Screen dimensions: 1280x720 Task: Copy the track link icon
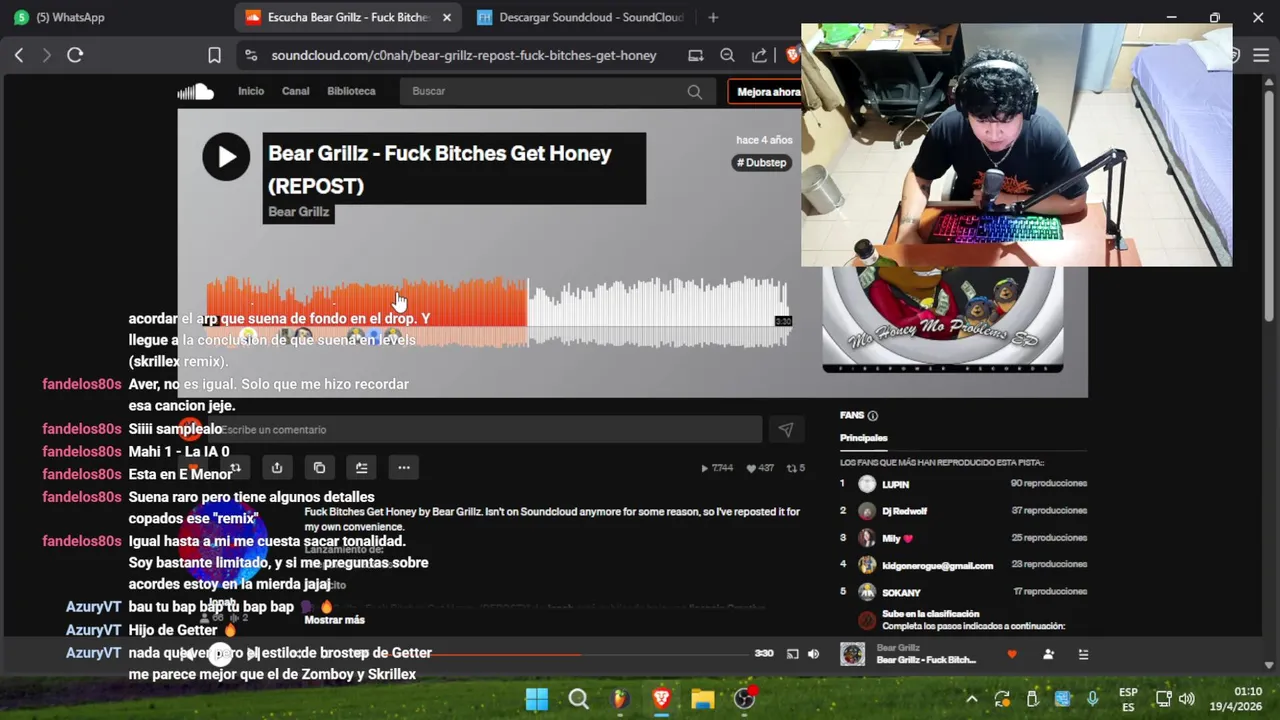[319, 468]
